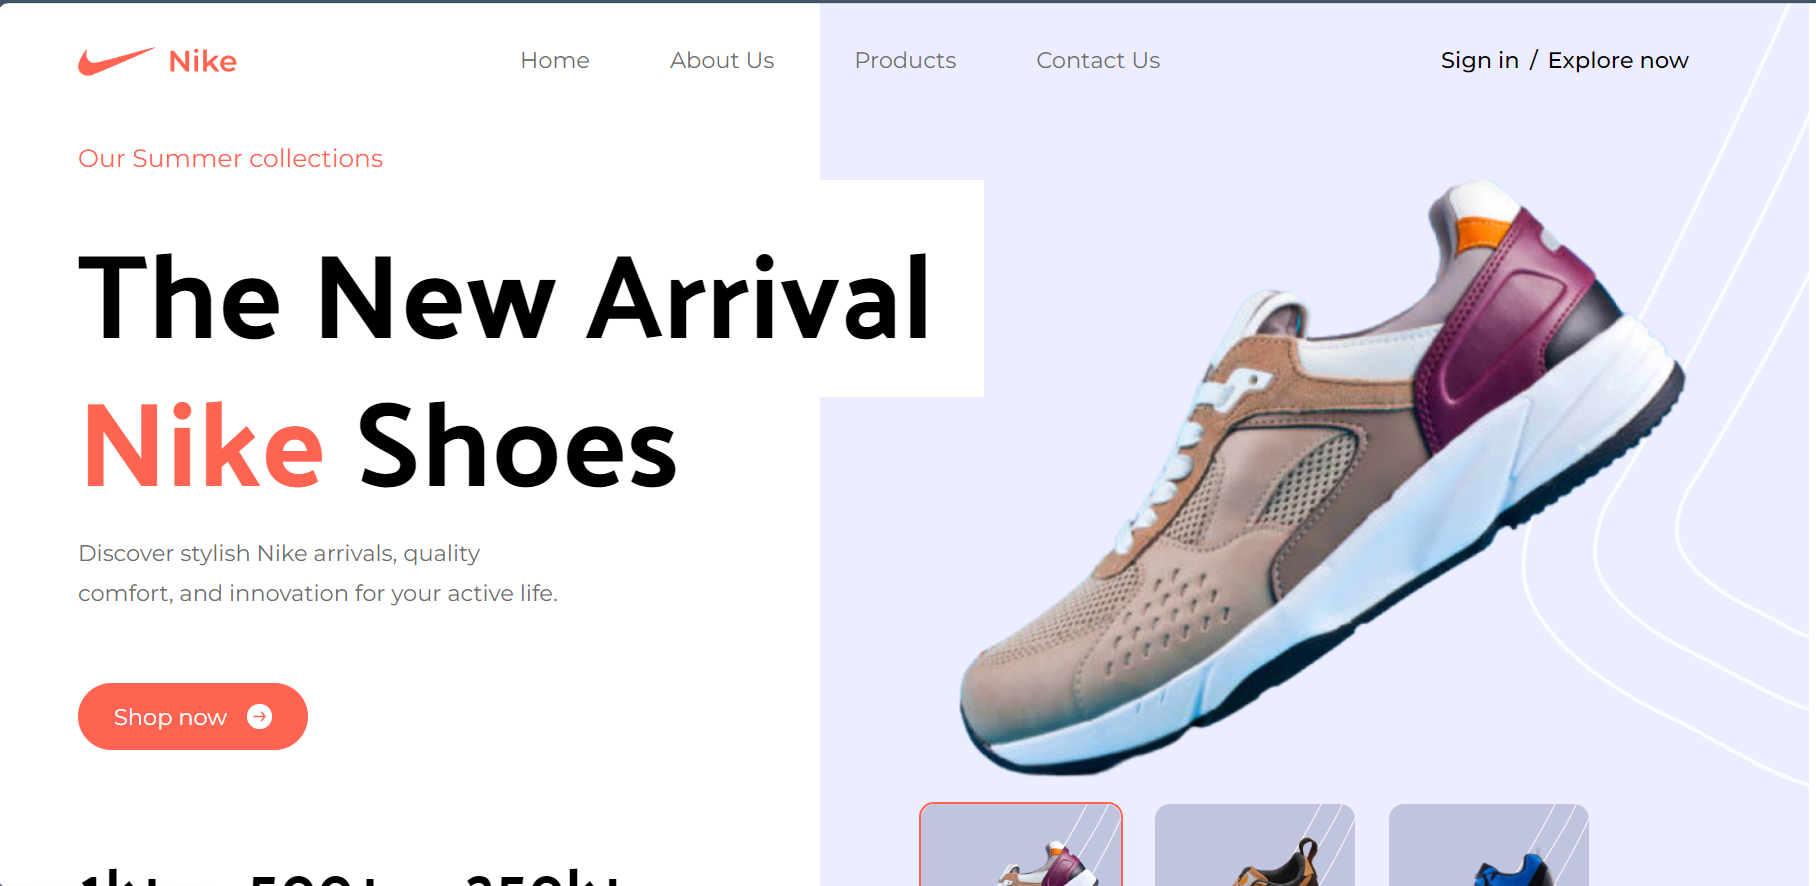This screenshot has width=1816, height=886.
Task: Click the red Nike word in headline
Action: point(203,446)
